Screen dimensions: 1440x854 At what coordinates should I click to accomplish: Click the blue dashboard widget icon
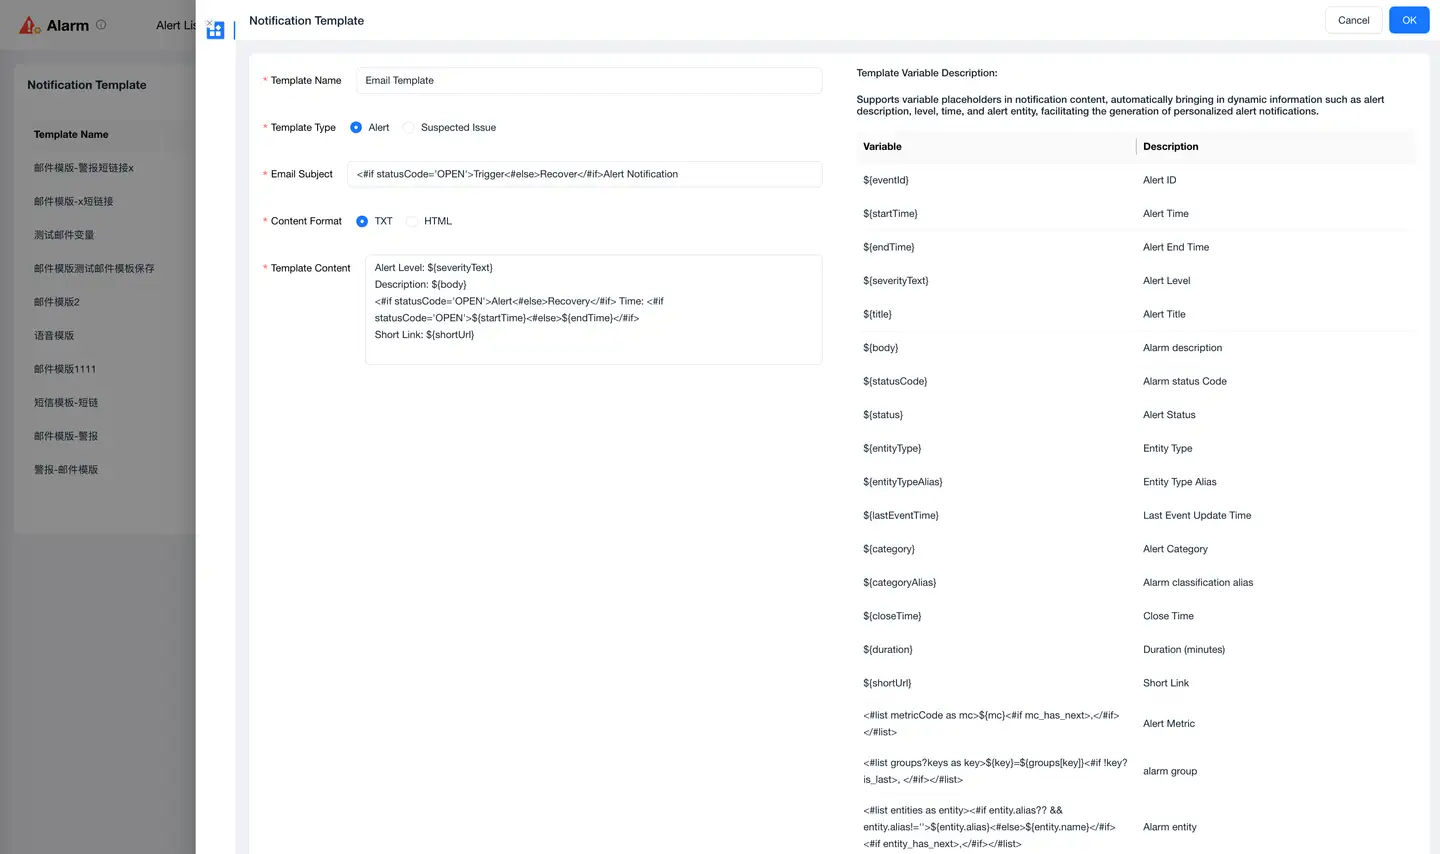pyautogui.click(x=215, y=30)
